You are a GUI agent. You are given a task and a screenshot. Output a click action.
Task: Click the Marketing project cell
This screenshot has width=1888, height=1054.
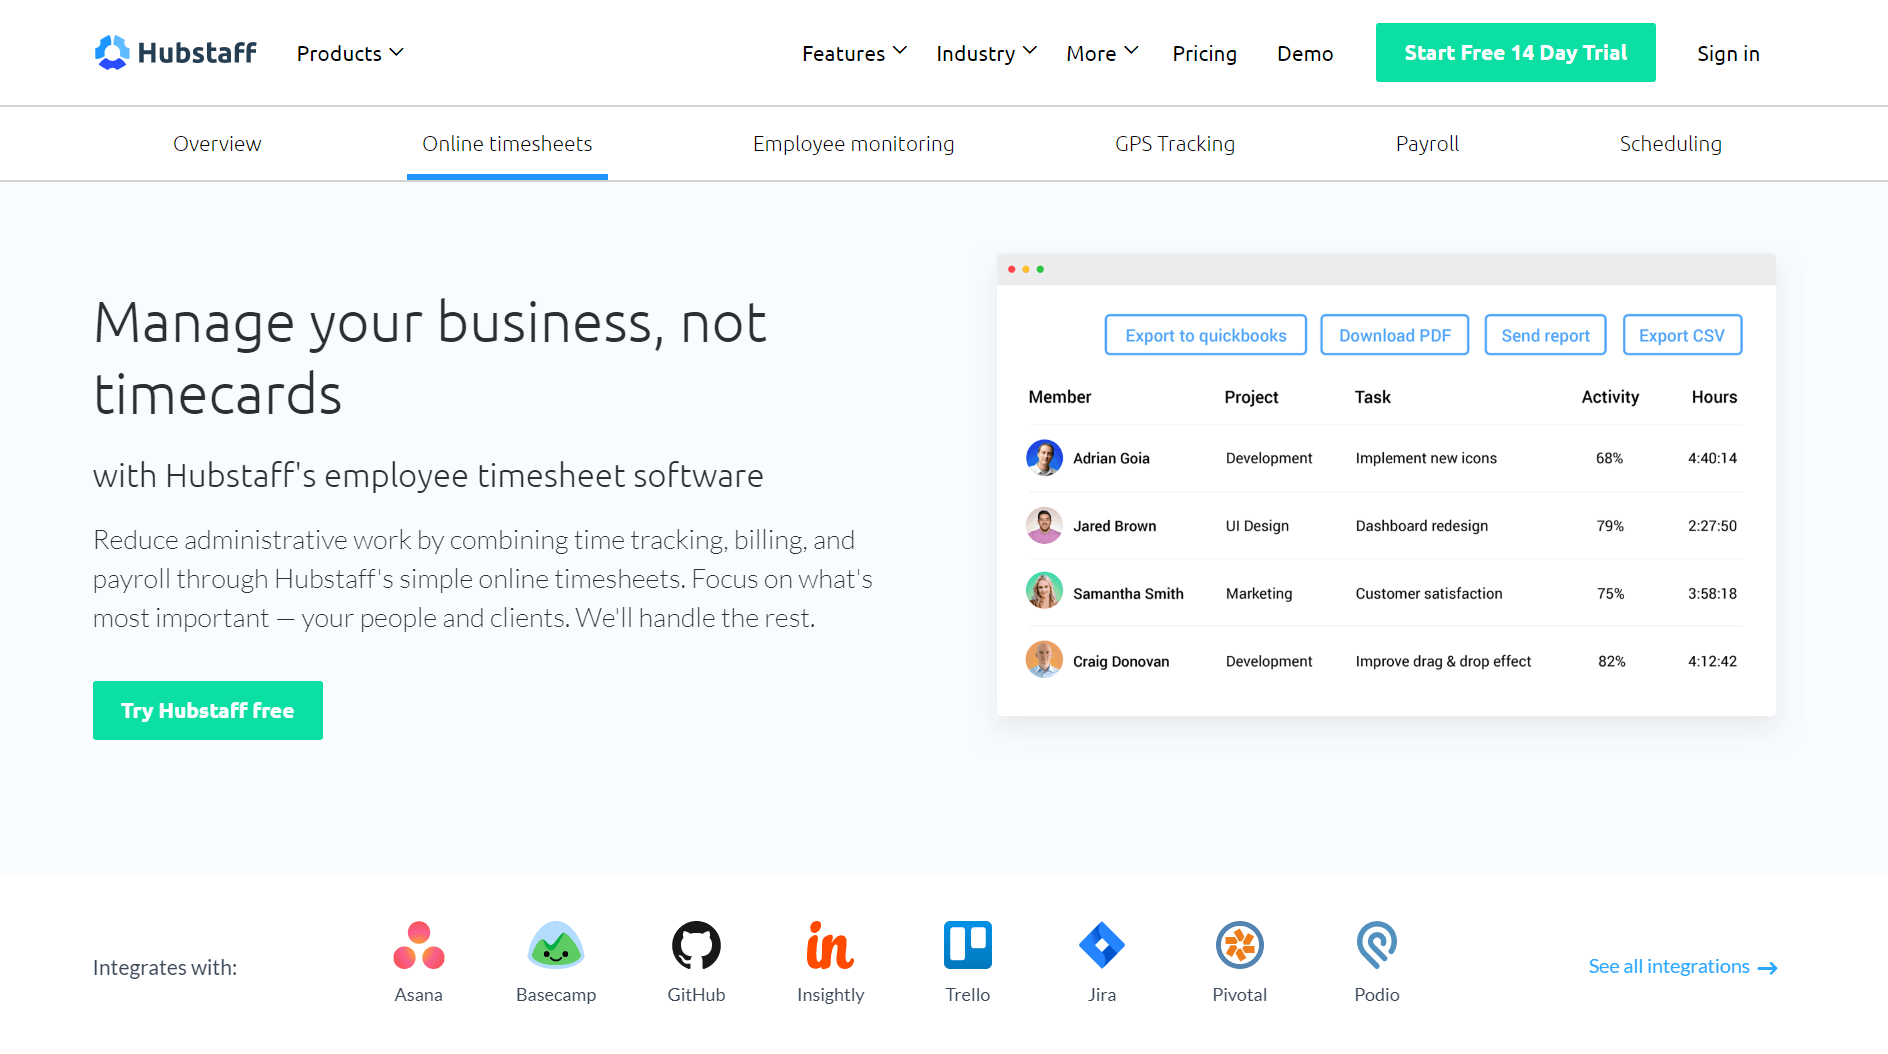pos(1259,594)
